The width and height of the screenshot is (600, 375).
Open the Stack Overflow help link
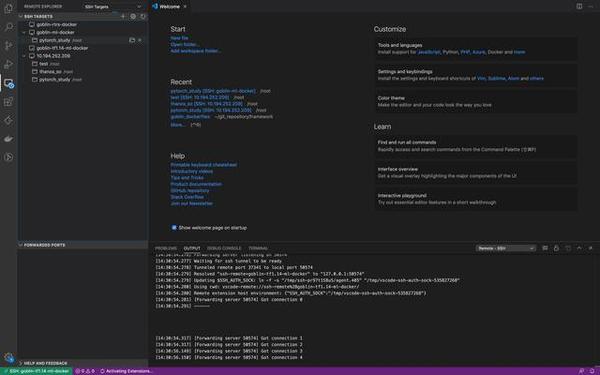187,197
